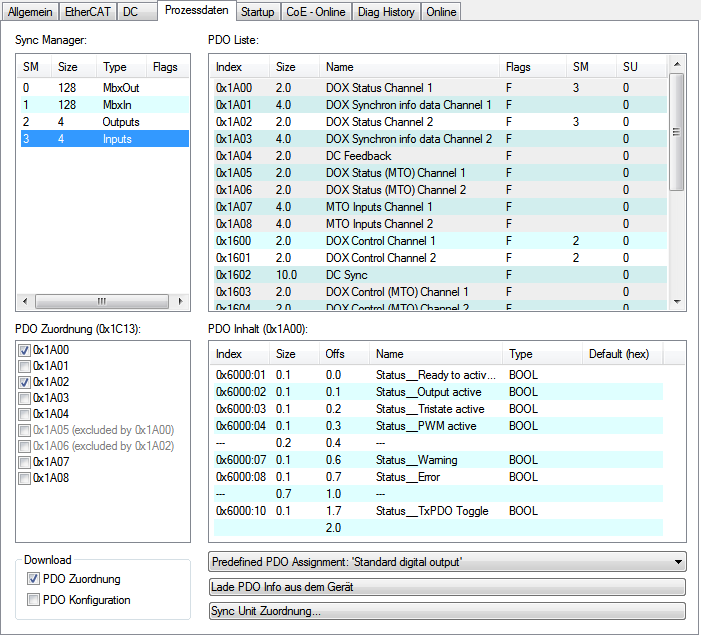Click the Sync Manager Type column header

click(122, 67)
